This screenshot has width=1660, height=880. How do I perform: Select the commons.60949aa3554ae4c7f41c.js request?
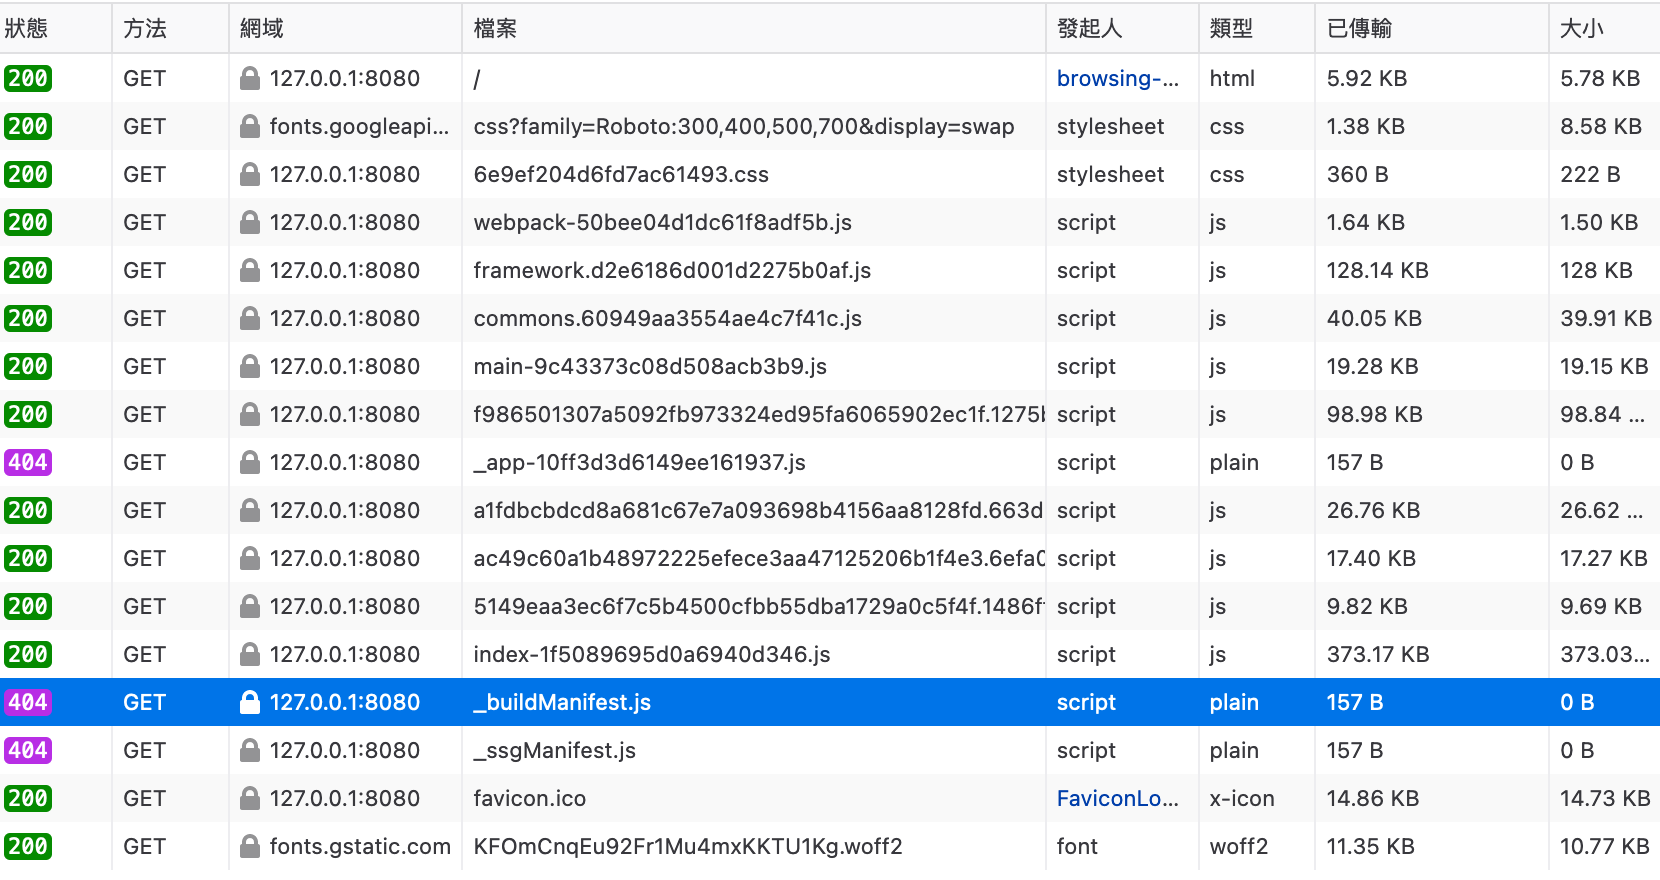[x=667, y=318]
